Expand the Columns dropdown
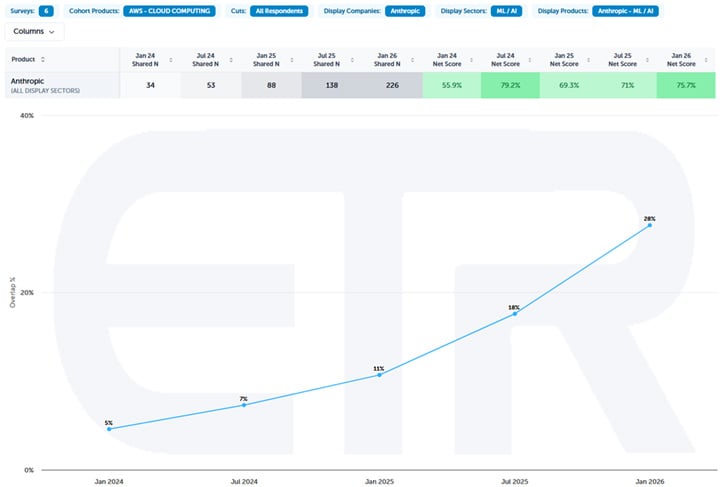720x487 pixels. 35,32
